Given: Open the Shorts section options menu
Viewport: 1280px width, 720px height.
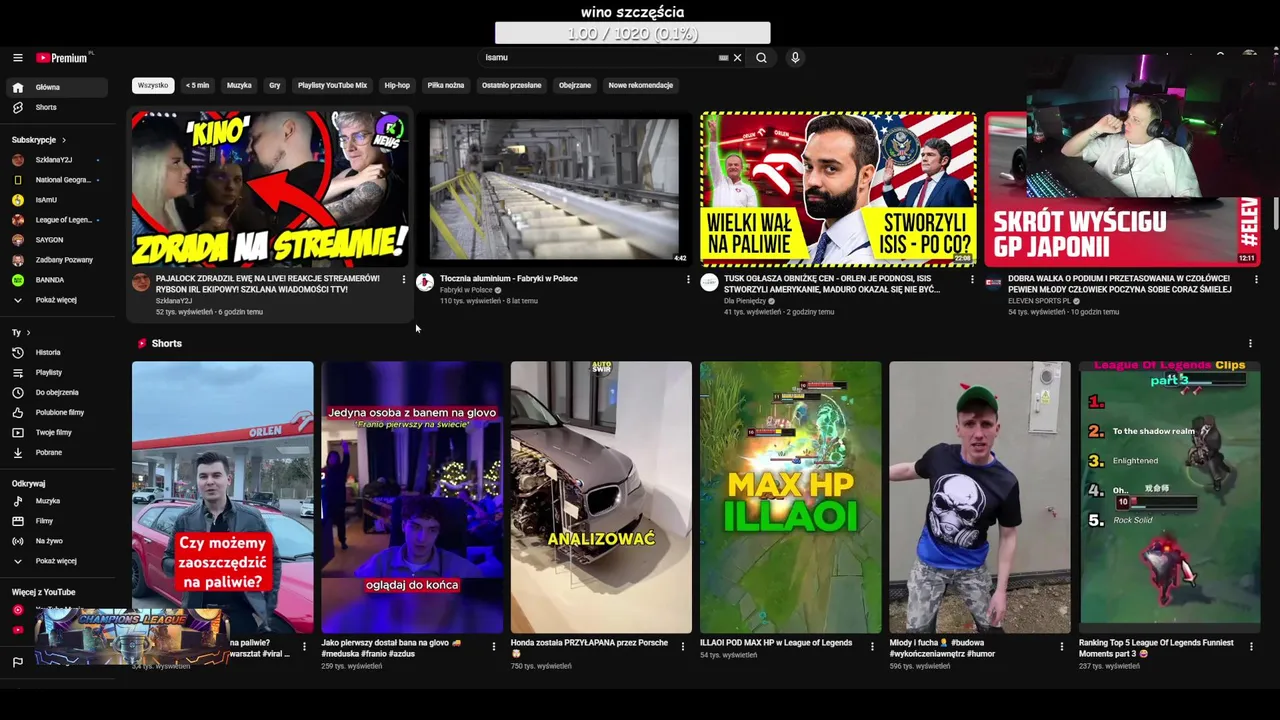Looking at the screenshot, I should pos(1250,344).
